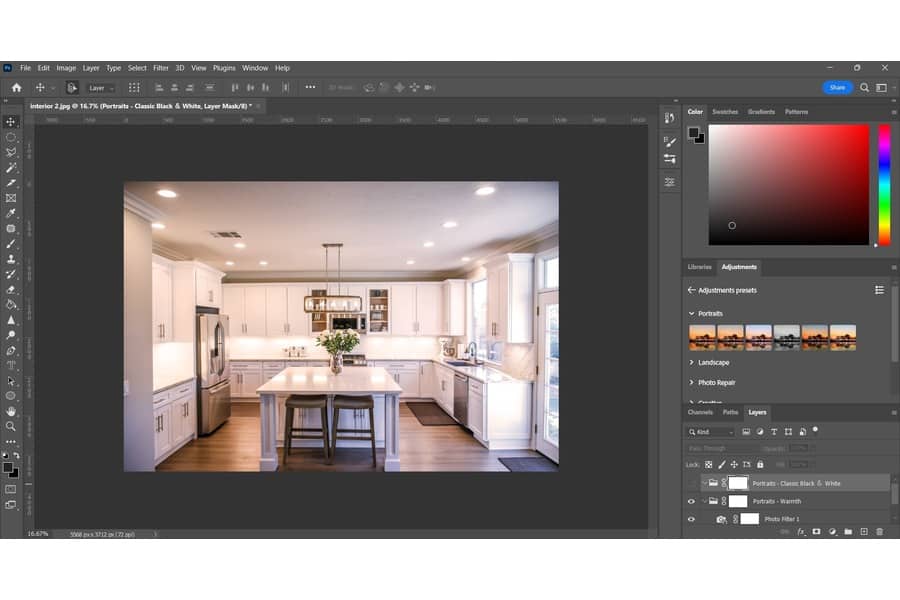Switch to the Libraries tab
Image resolution: width=900 pixels, height=600 pixels.
[700, 267]
